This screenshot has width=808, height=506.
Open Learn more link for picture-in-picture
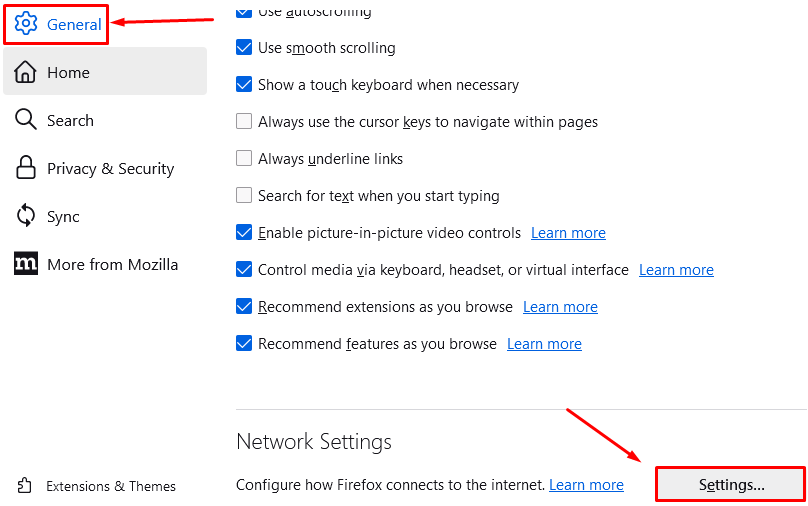[x=568, y=233]
